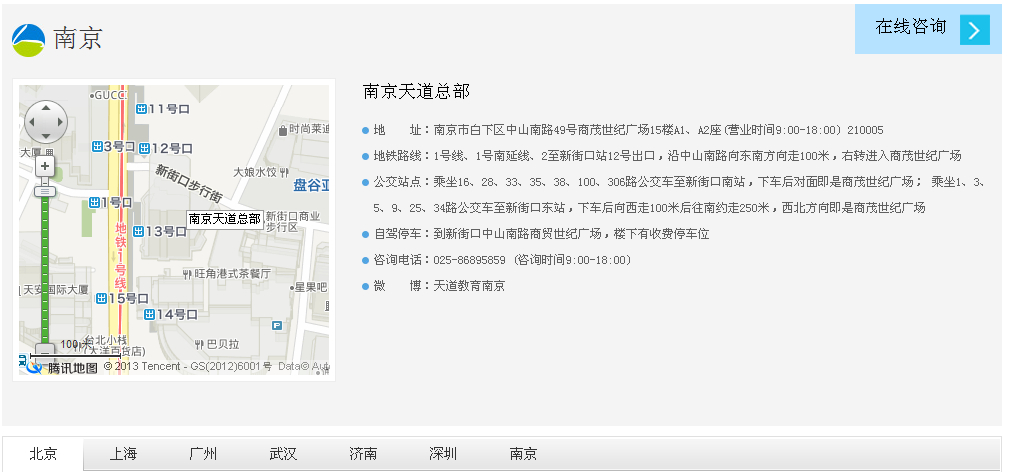
Task: Switch to the 北京 tab
Action: [43, 454]
